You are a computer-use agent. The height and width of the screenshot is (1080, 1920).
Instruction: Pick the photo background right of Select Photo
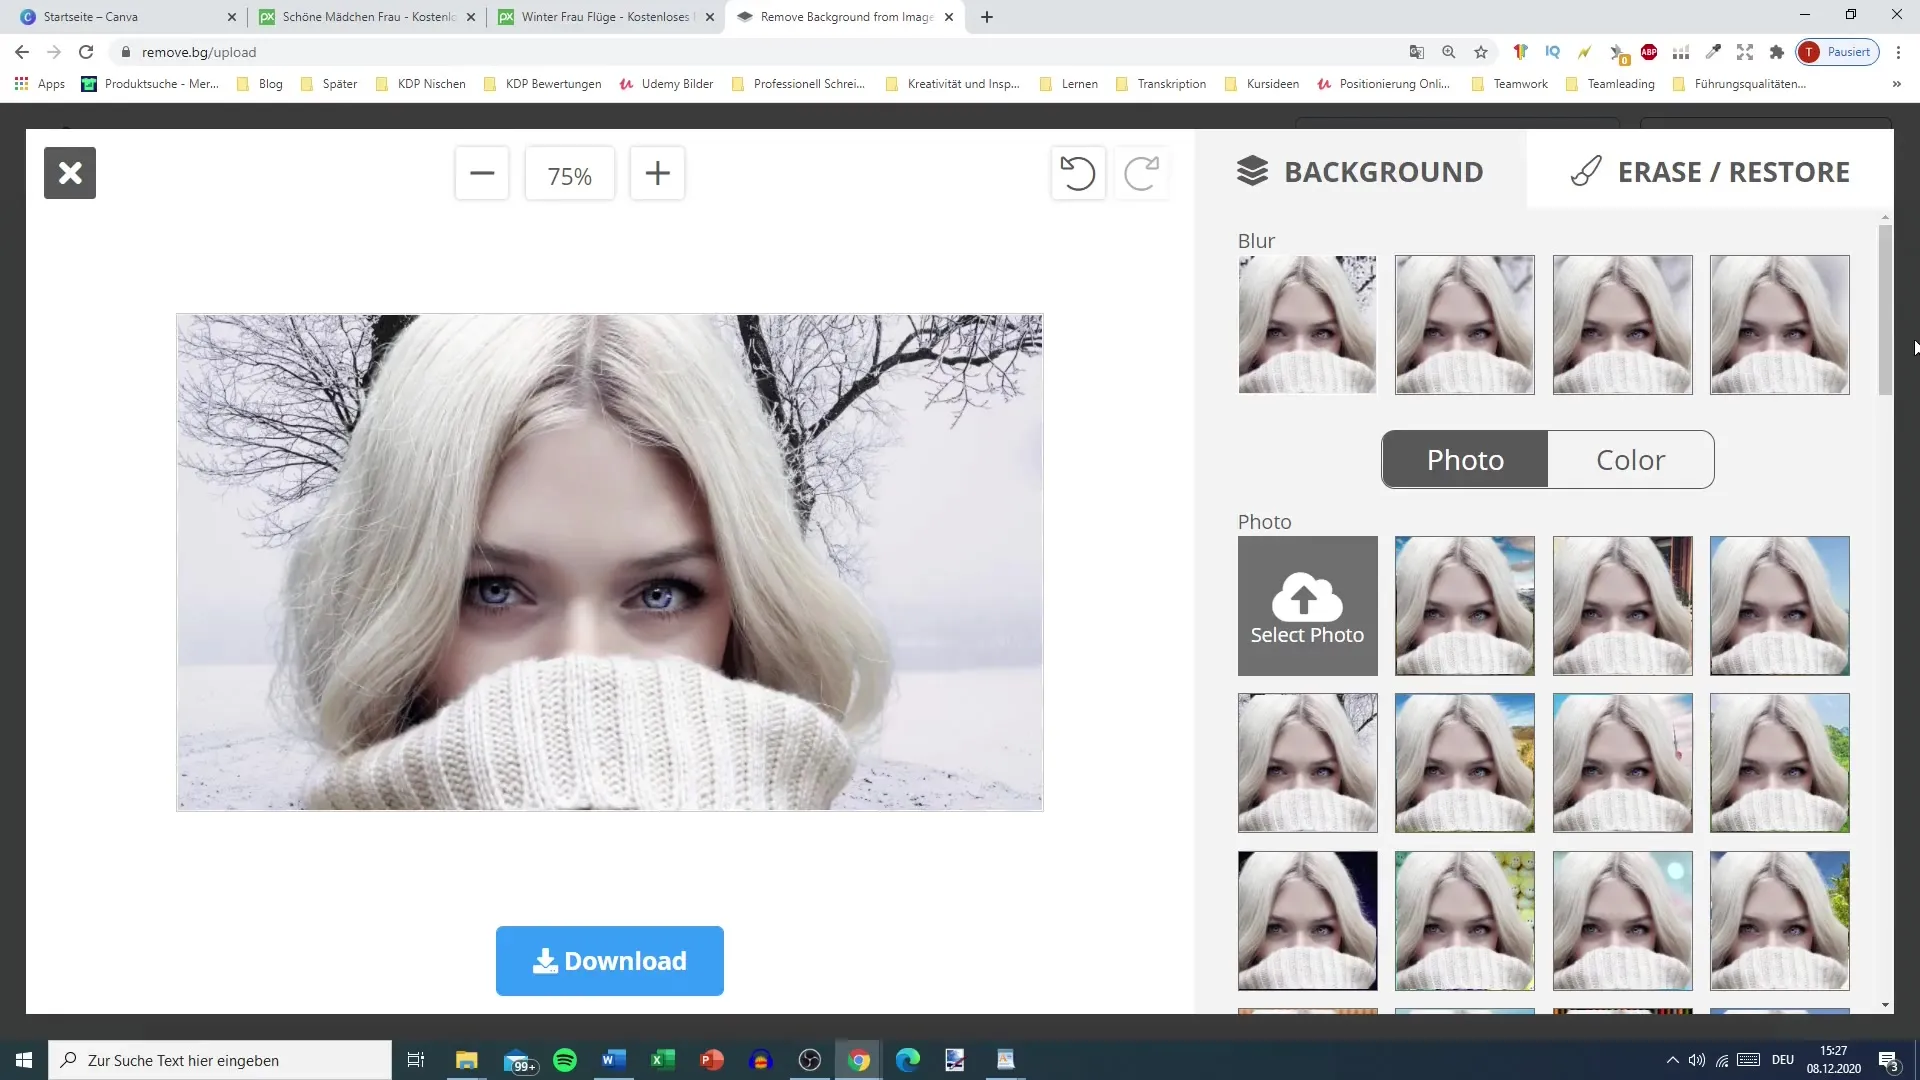click(x=1465, y=606)
